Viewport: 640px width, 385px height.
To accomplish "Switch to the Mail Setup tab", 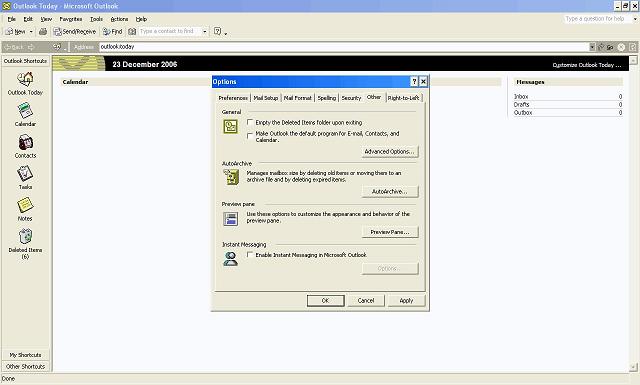I will click(x=265, y=98).
